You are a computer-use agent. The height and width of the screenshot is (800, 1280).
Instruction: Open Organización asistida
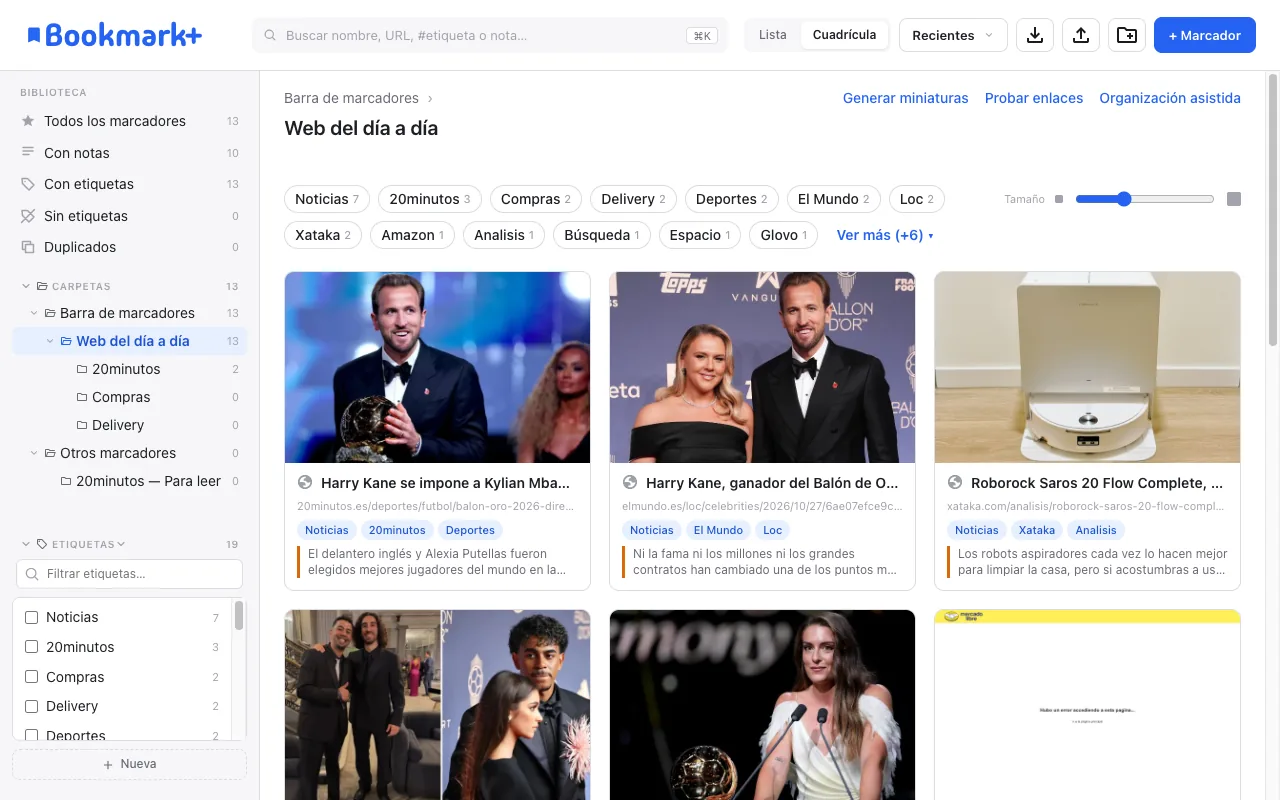click(1170, 98)
